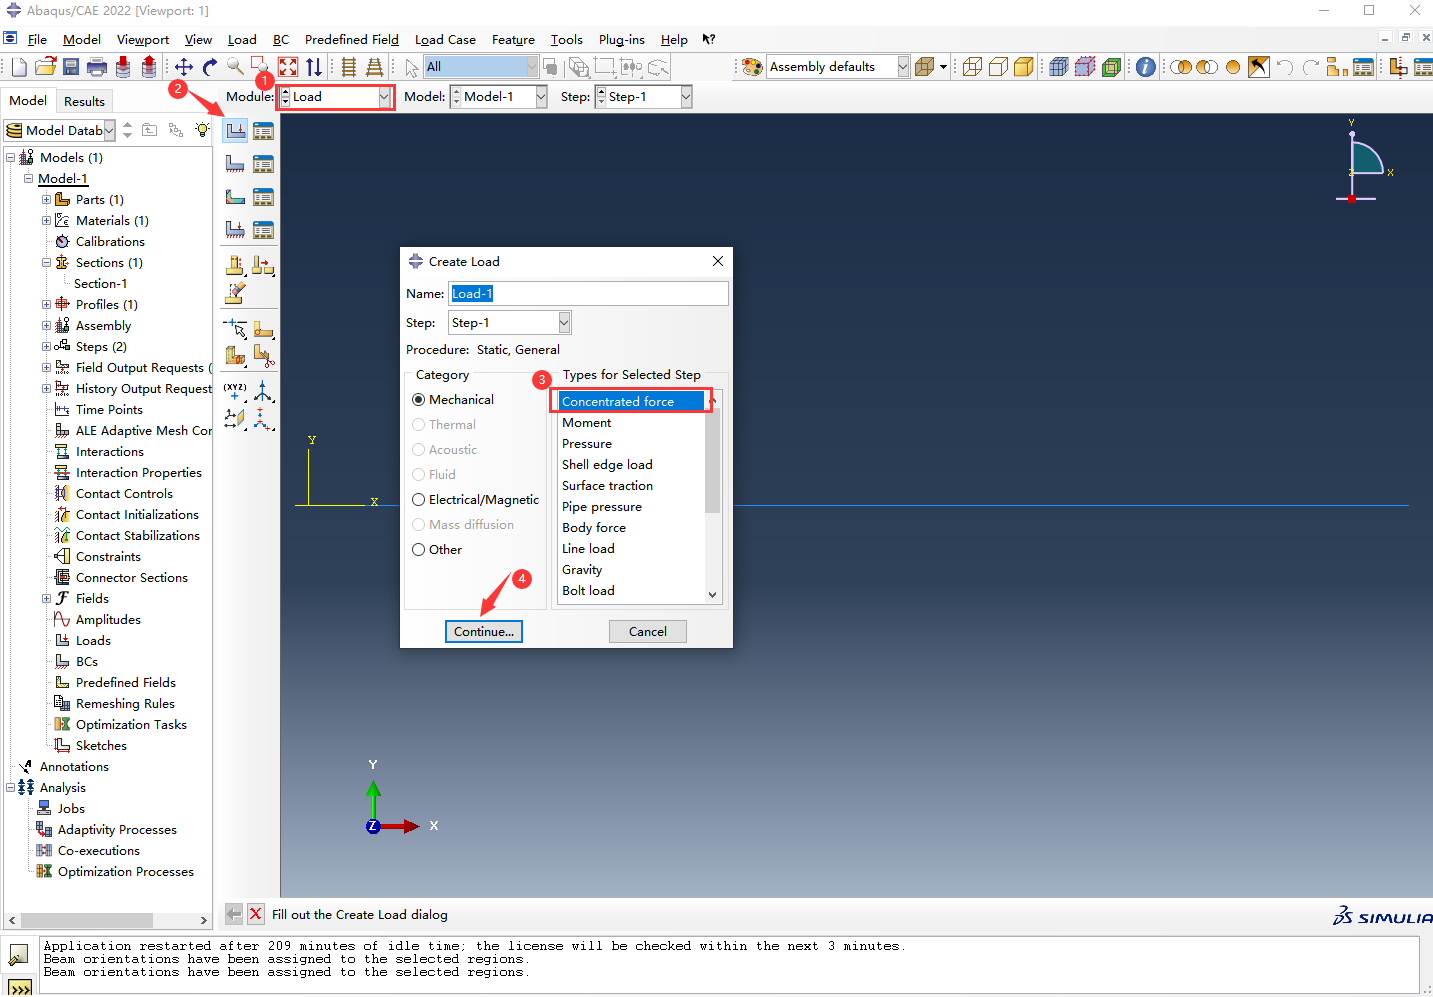
Task: Click the Continue... button
Action: [x=484, y=632]
